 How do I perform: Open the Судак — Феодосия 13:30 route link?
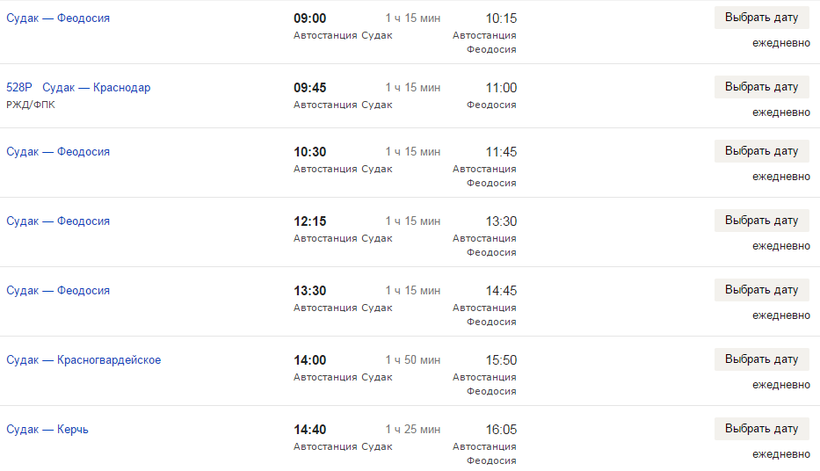point(58,291)
